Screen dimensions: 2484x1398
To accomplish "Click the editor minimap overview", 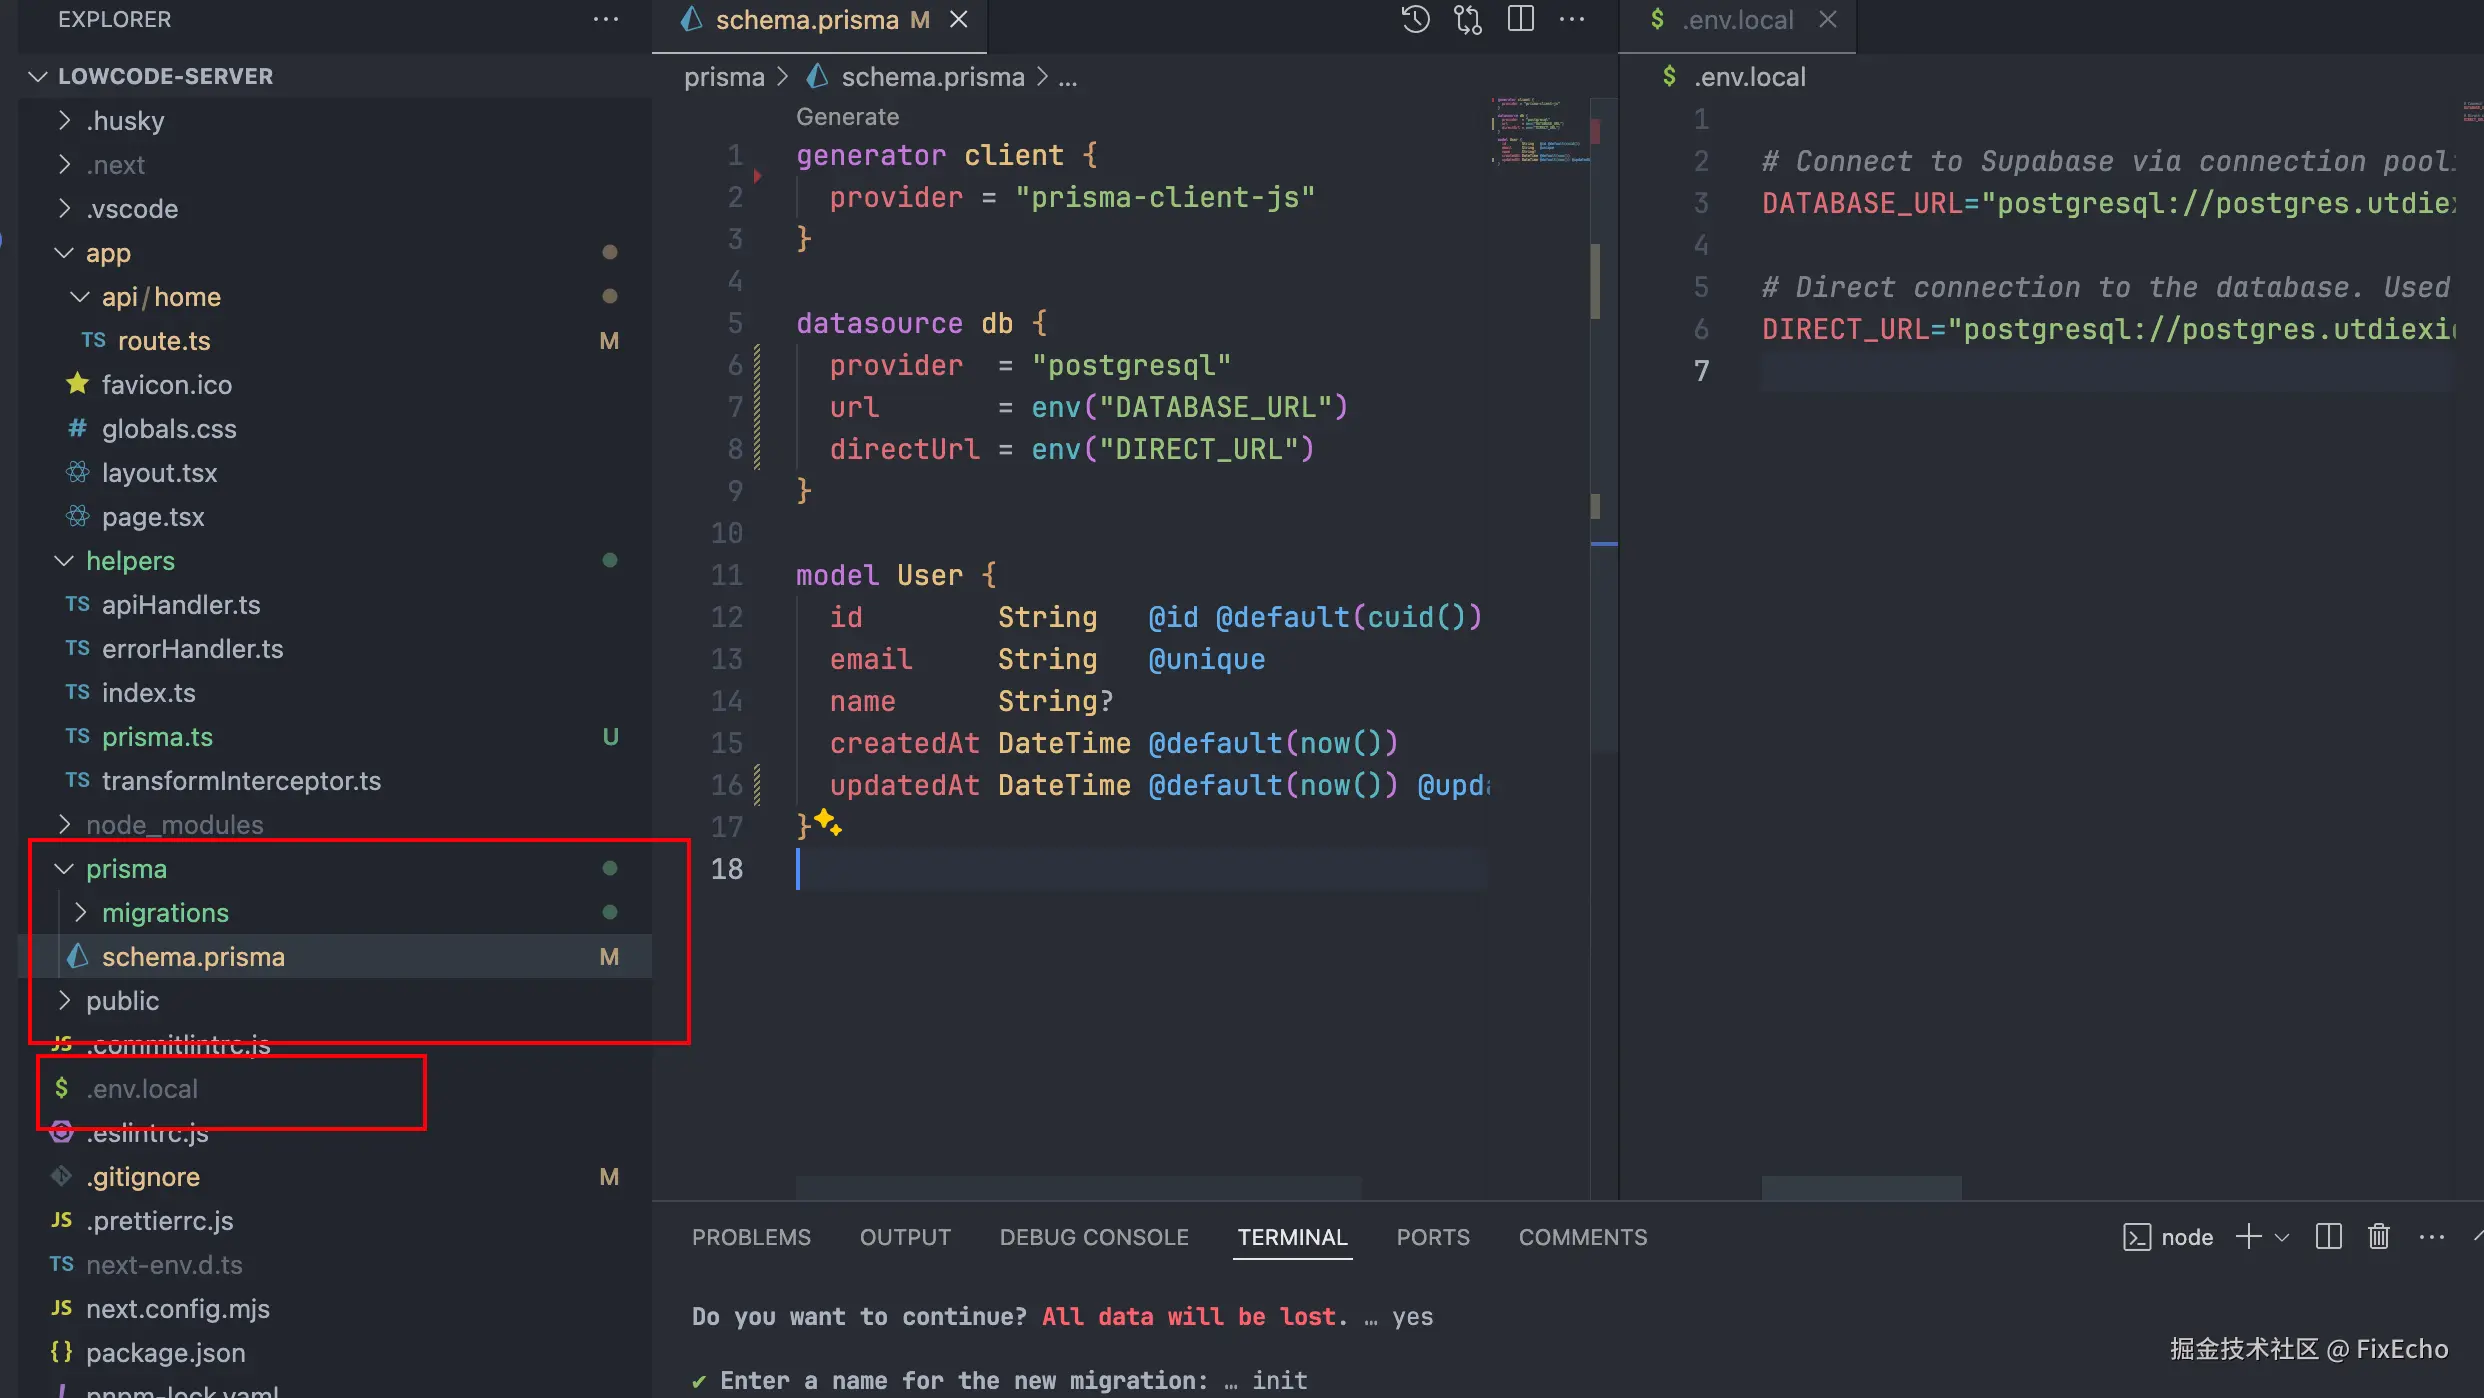I will pyautogui.click(x=1540, y=130).
